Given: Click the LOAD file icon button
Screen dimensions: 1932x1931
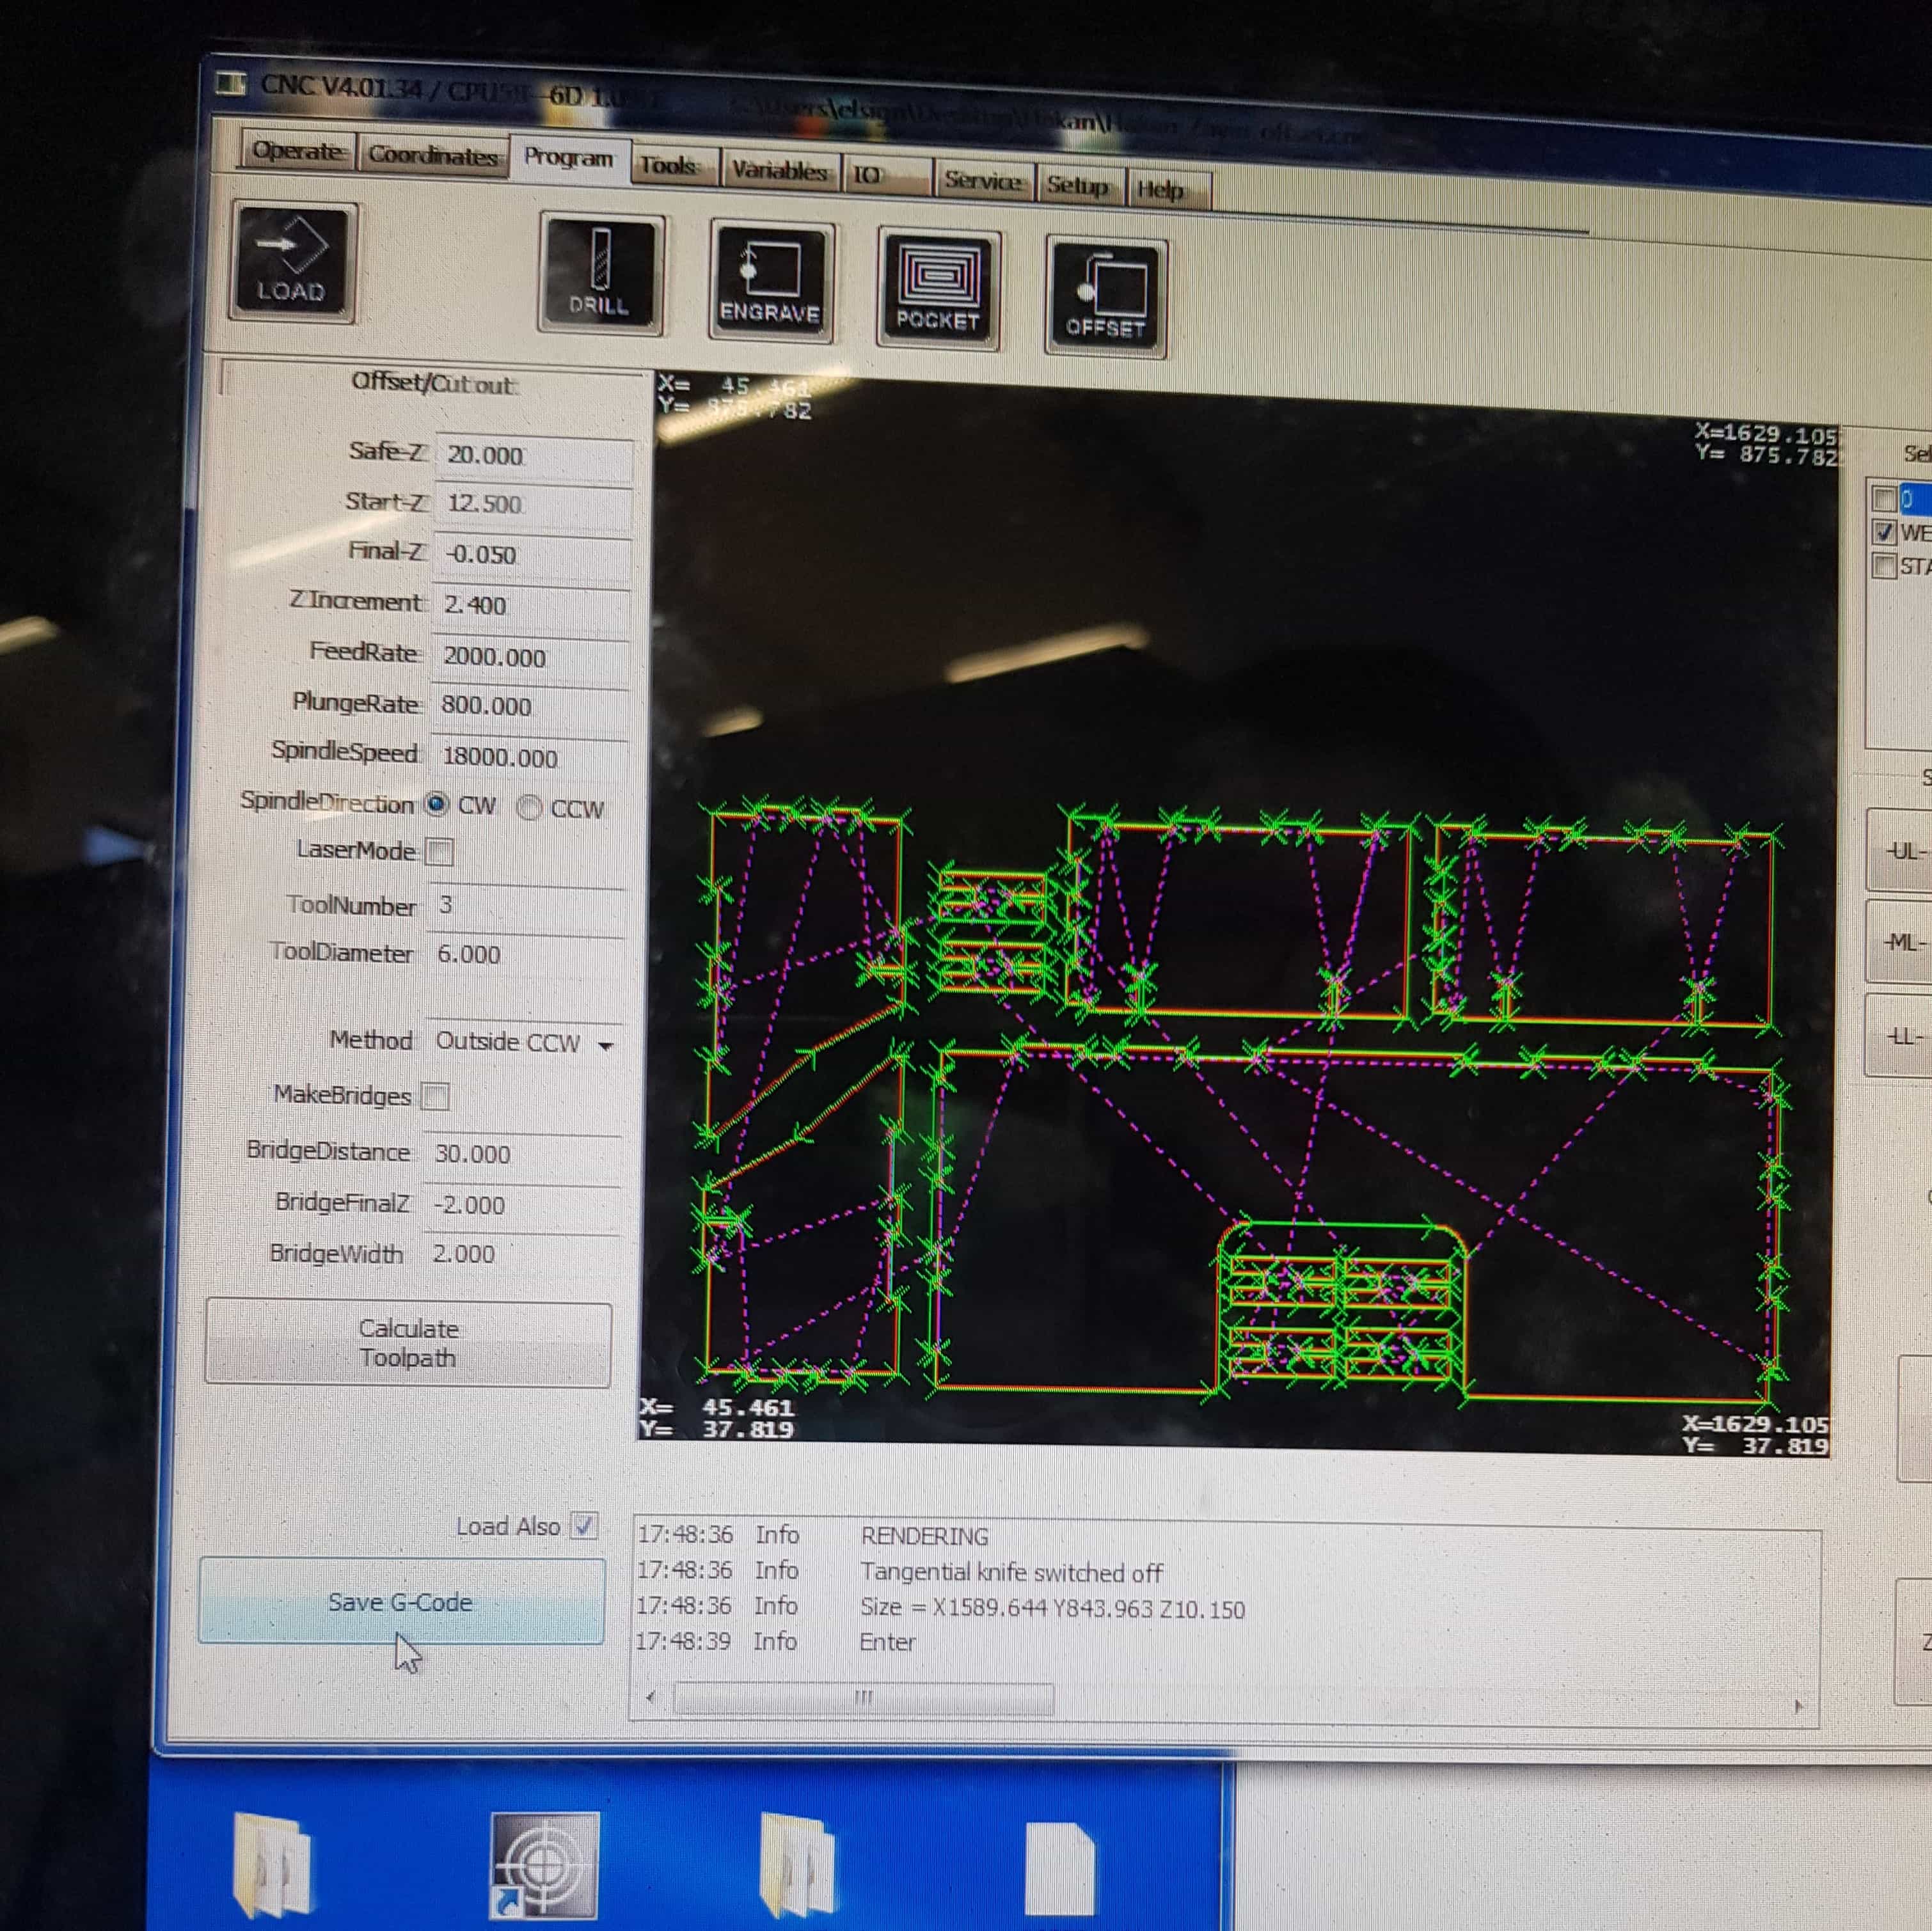Looking at the screenshot, I should point(292,262).
